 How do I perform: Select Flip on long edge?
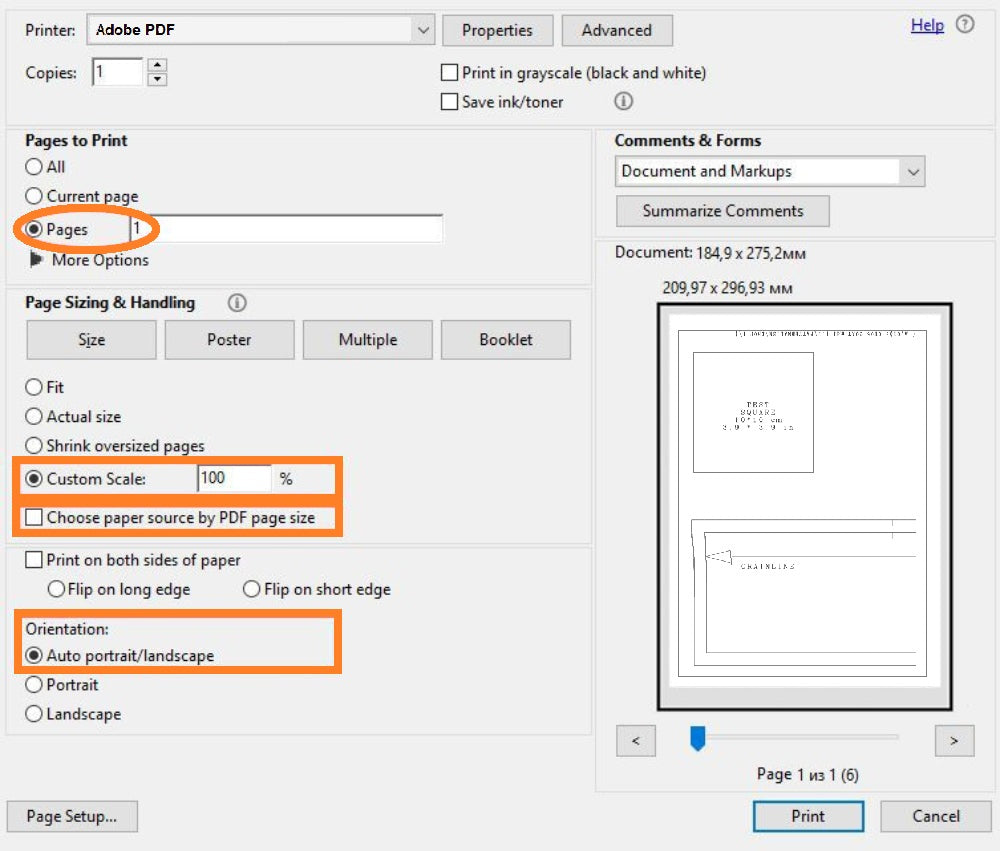56,589
